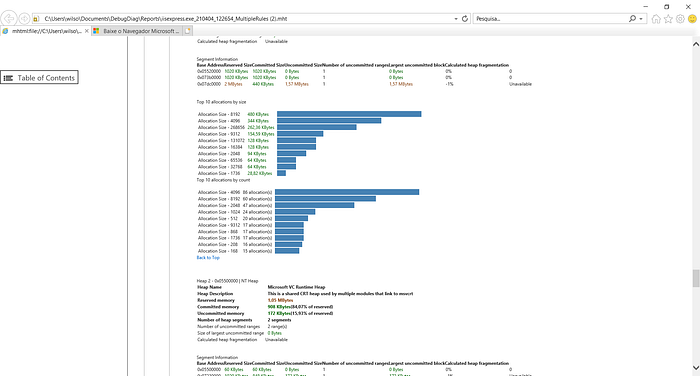
Task: Click the '440 KBytes' committed size cell
Action: click(263, 84)
